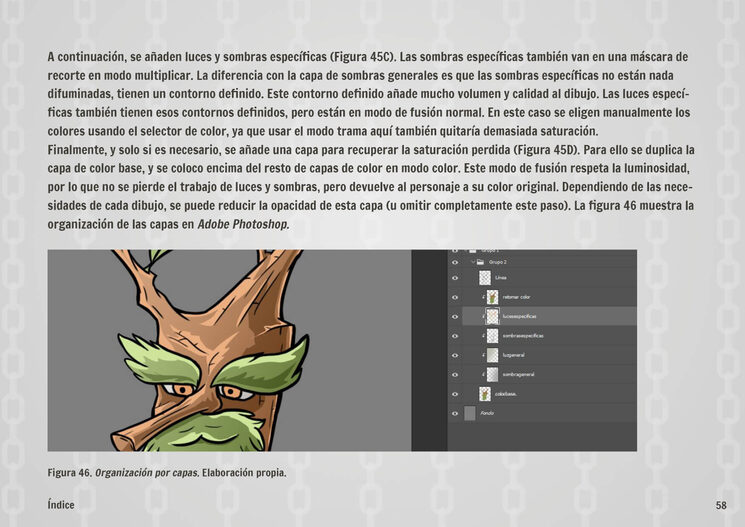Click the Grupo 2 folder icon

click(x=479, y=264)
